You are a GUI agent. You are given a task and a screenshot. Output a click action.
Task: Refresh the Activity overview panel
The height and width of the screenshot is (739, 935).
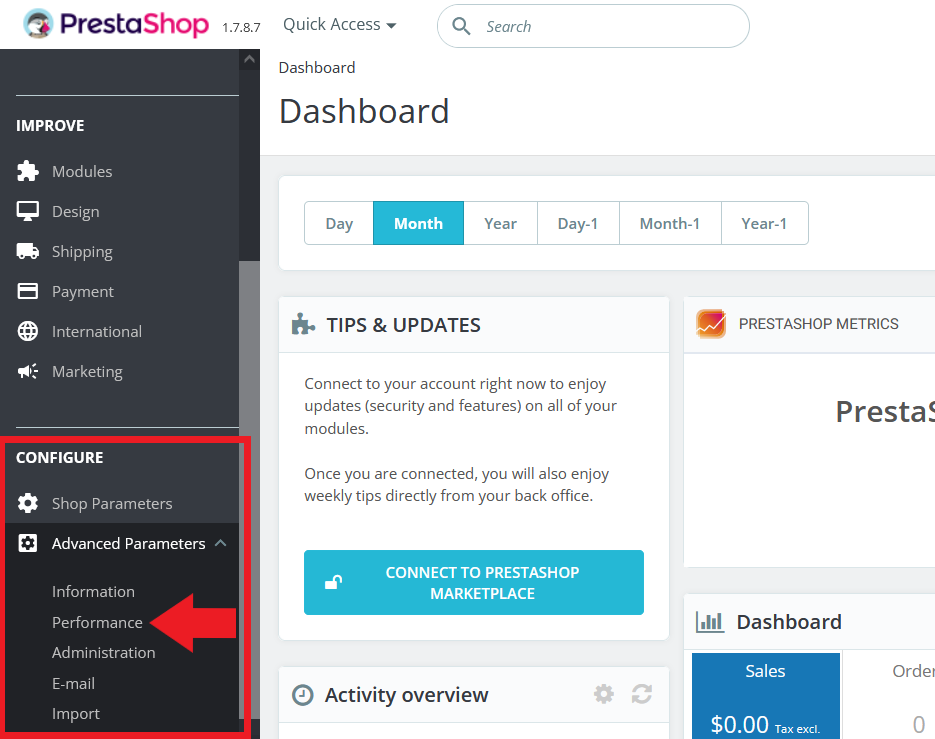[x=642, y=694]
